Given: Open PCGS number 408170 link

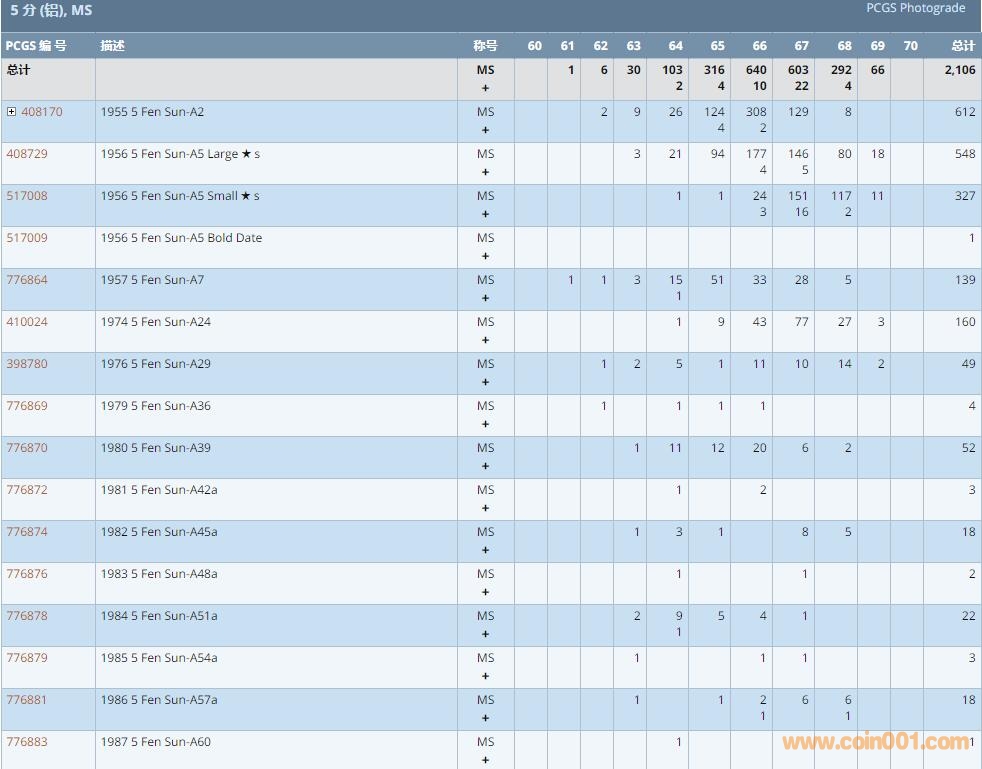Looking at the screenshot, I should click(x=42, y=112).
